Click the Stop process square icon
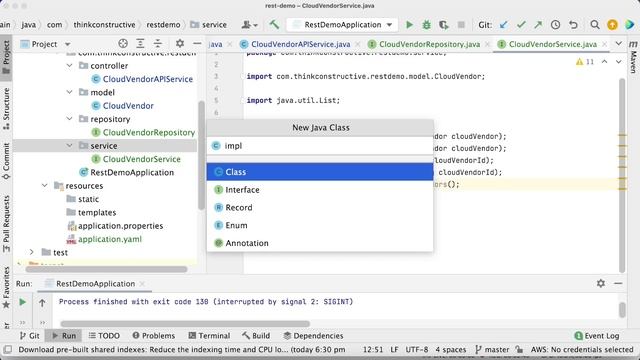Screen dimensions: 640x360 (x=461, y=25)
